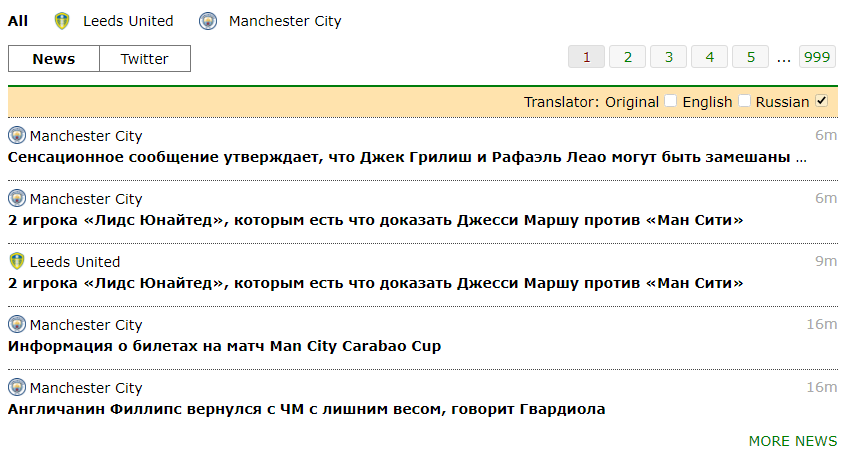Tick the English translator checkbox
Image resolution: width=859 pixels, height=462 pixels.
point(744,101)
